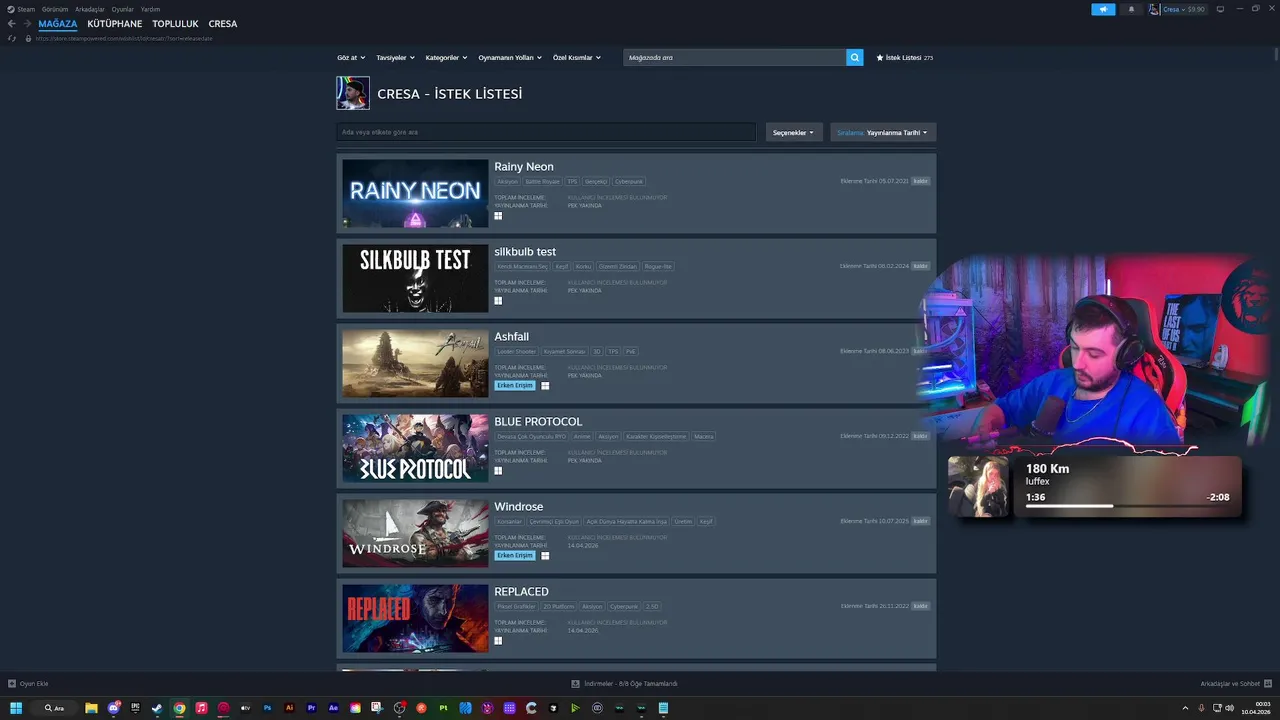Open the blue announcements megaphone button

pyautogui.click(x=1103, y=9)
